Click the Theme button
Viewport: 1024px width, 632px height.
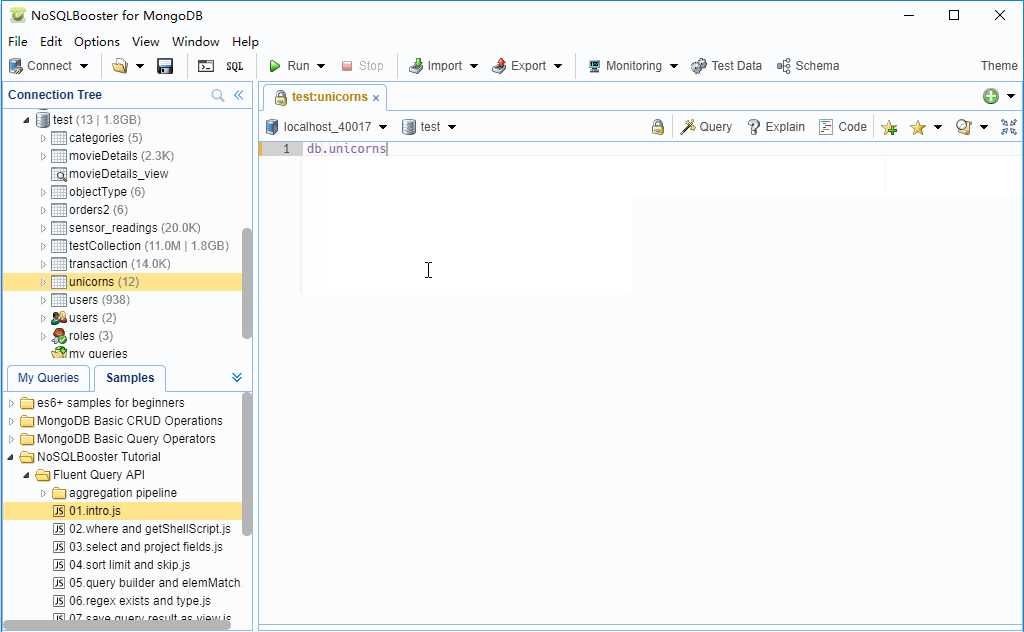click(999, 66)
